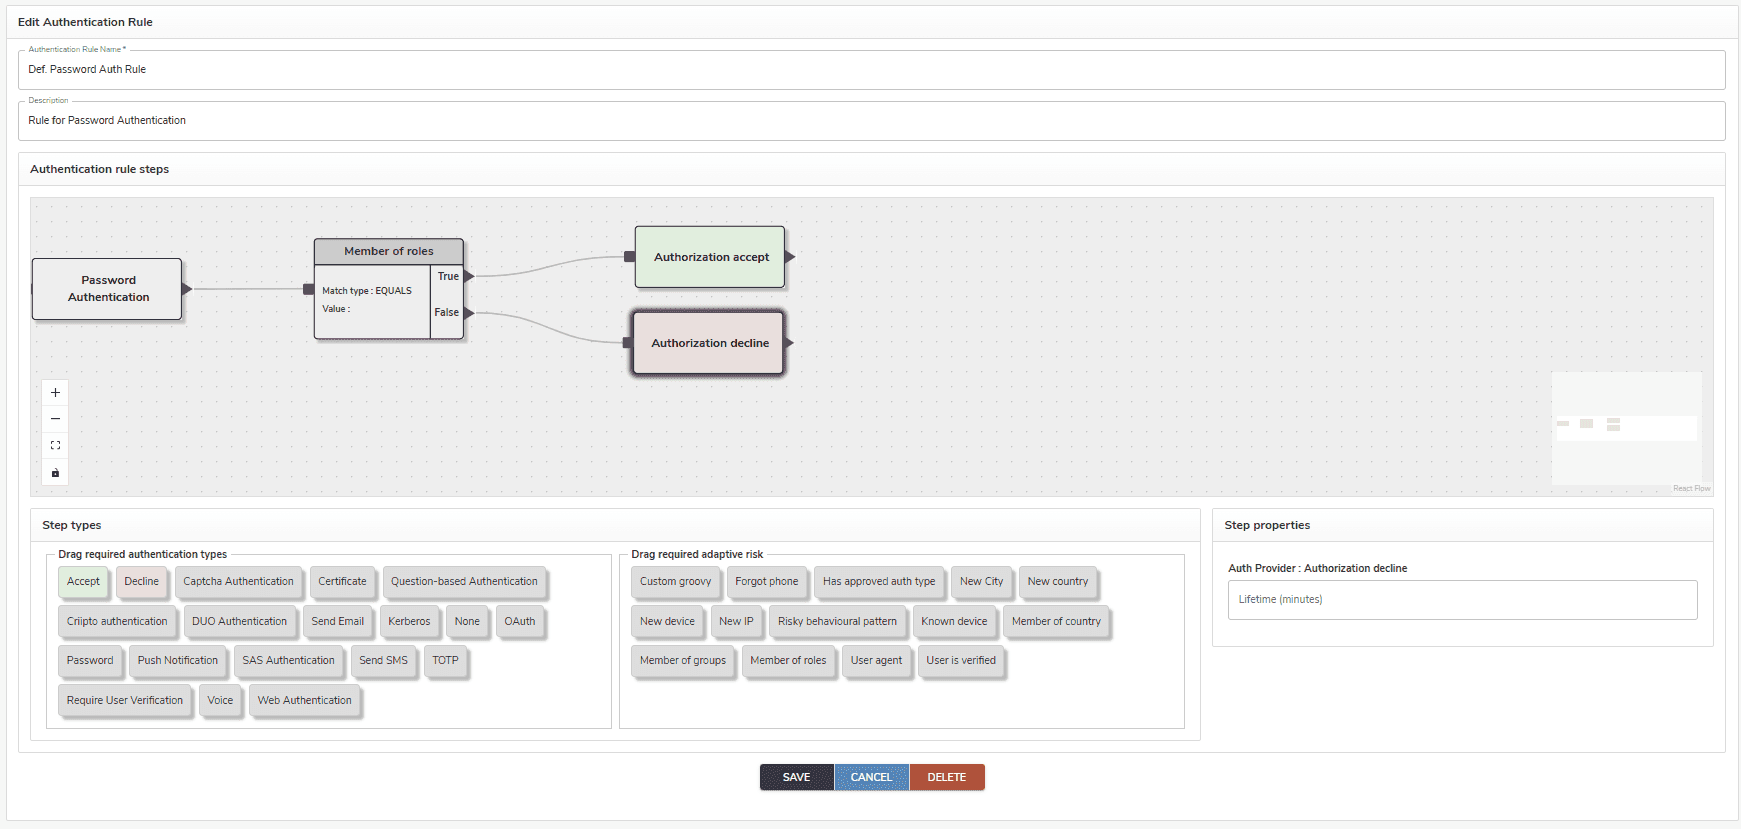Click the Description text field
Image resolution: width=1741 pixels, height=829 pixels.
(x=870, y=121)
